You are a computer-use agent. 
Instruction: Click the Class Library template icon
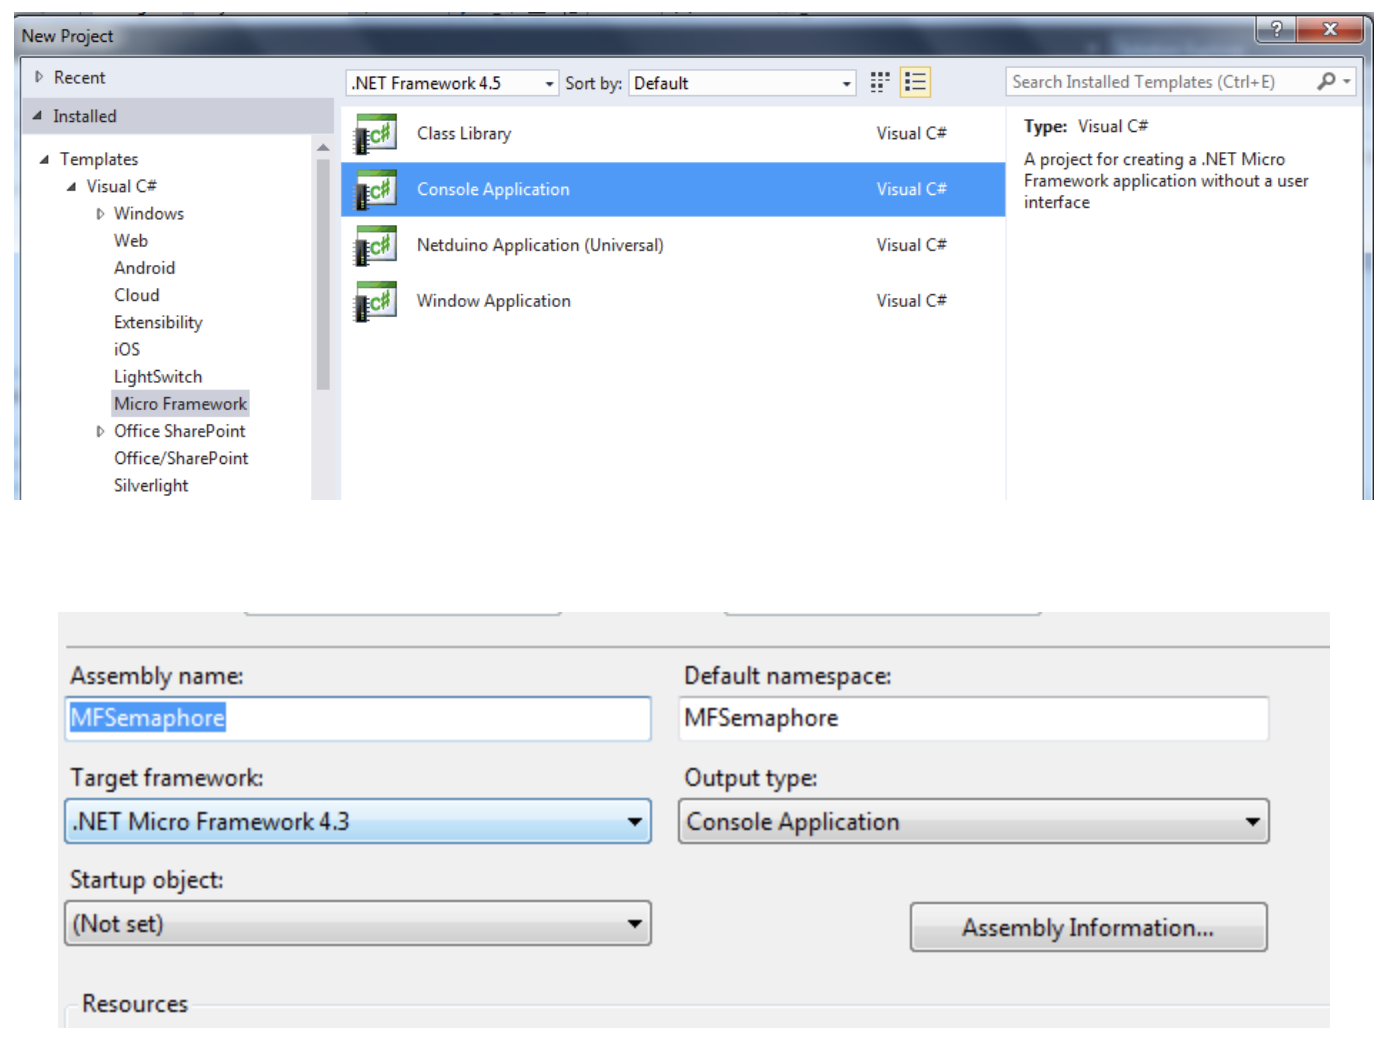pos(376,134)
